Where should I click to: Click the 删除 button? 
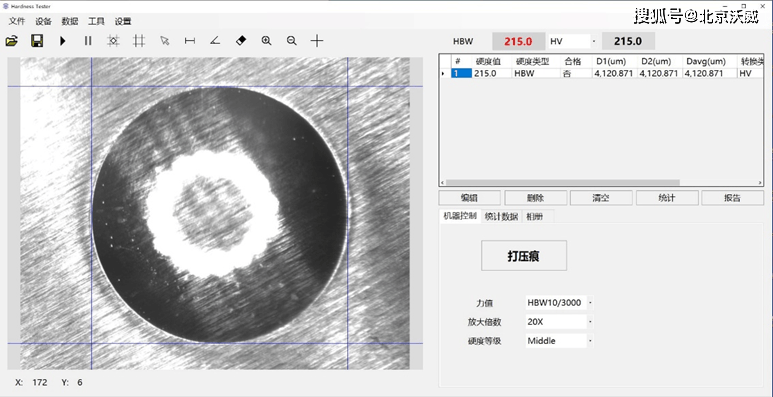535,198
